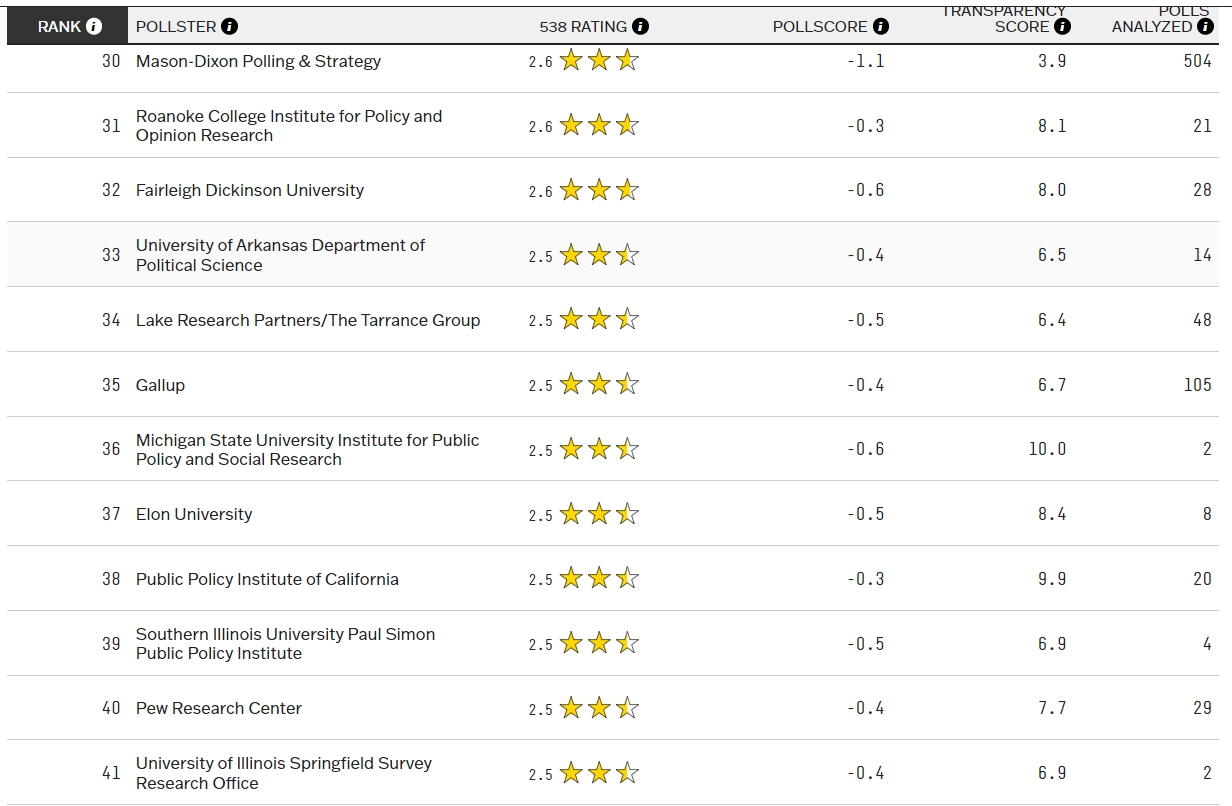Click the info icon next to RANK
Image resolution: width=1232 pixels, height=806 pixels.
pos(94,27)
